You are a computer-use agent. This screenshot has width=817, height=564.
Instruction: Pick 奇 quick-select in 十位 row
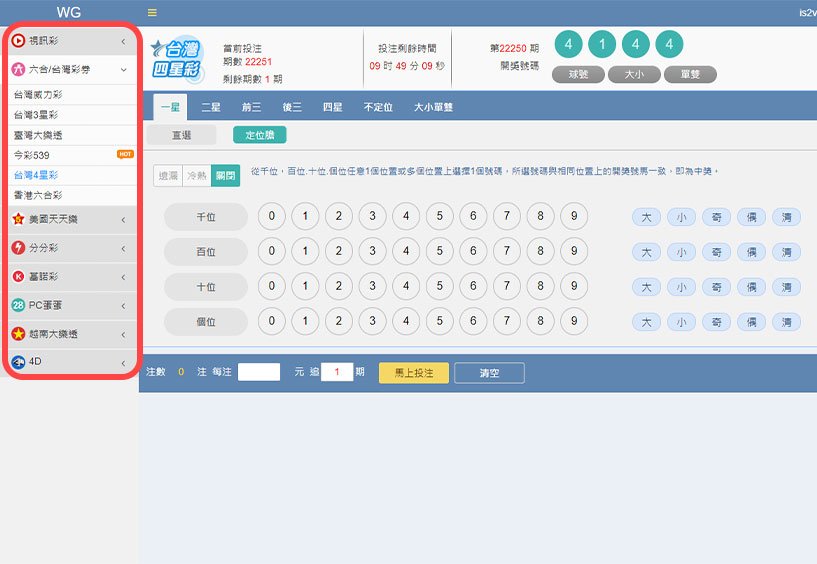pyautogui.click(x=716, y=287)
